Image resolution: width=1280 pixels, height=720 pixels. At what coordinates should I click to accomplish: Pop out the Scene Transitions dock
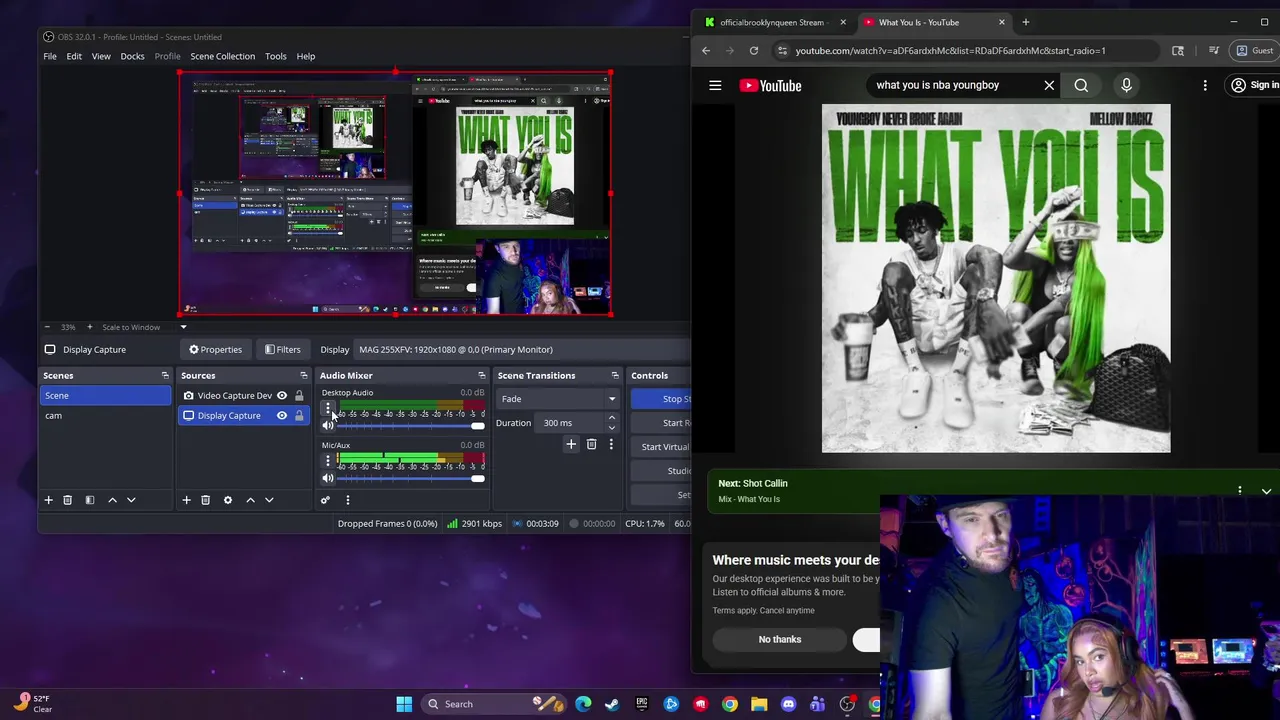point(615,376)
